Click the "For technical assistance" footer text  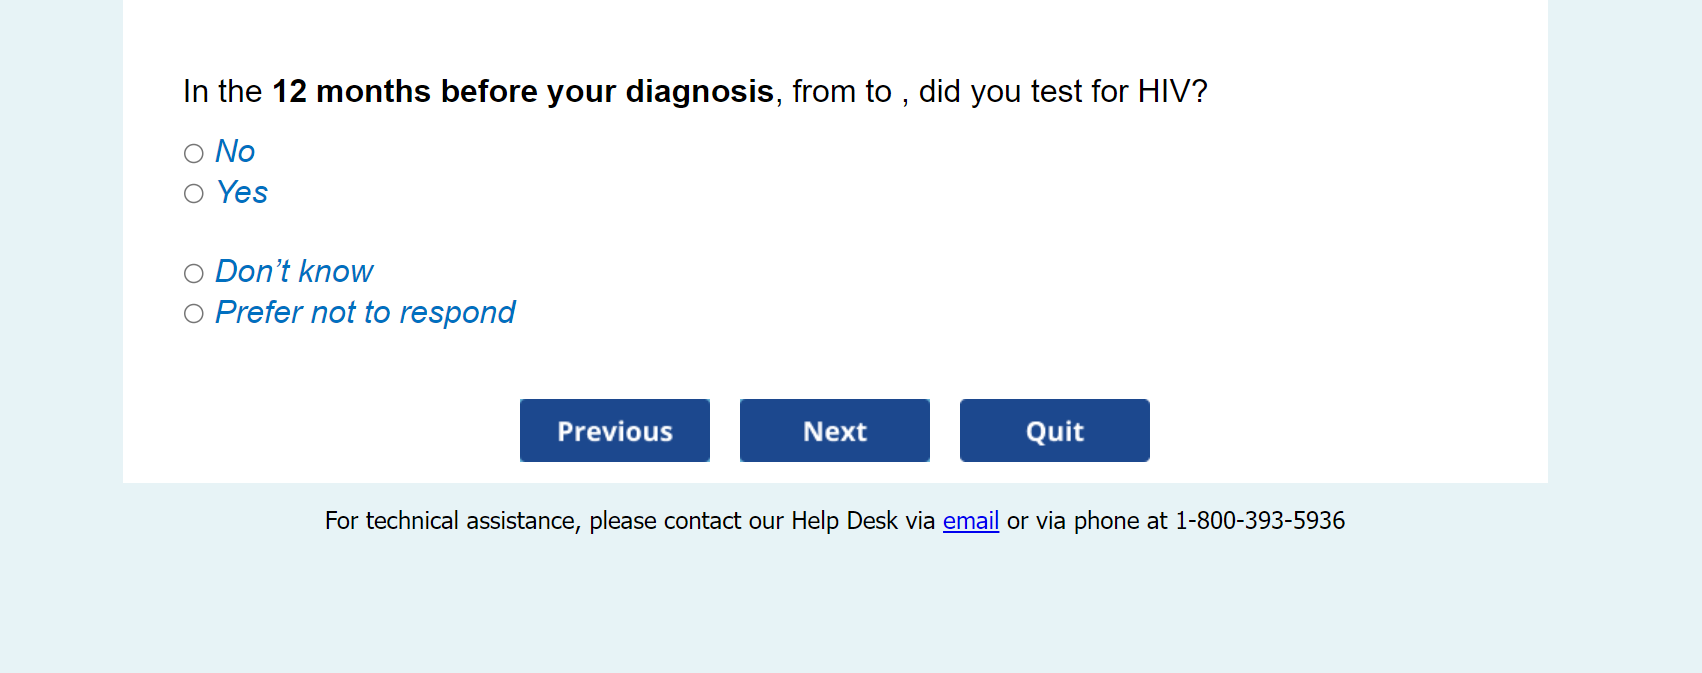(x=451, y=521)
